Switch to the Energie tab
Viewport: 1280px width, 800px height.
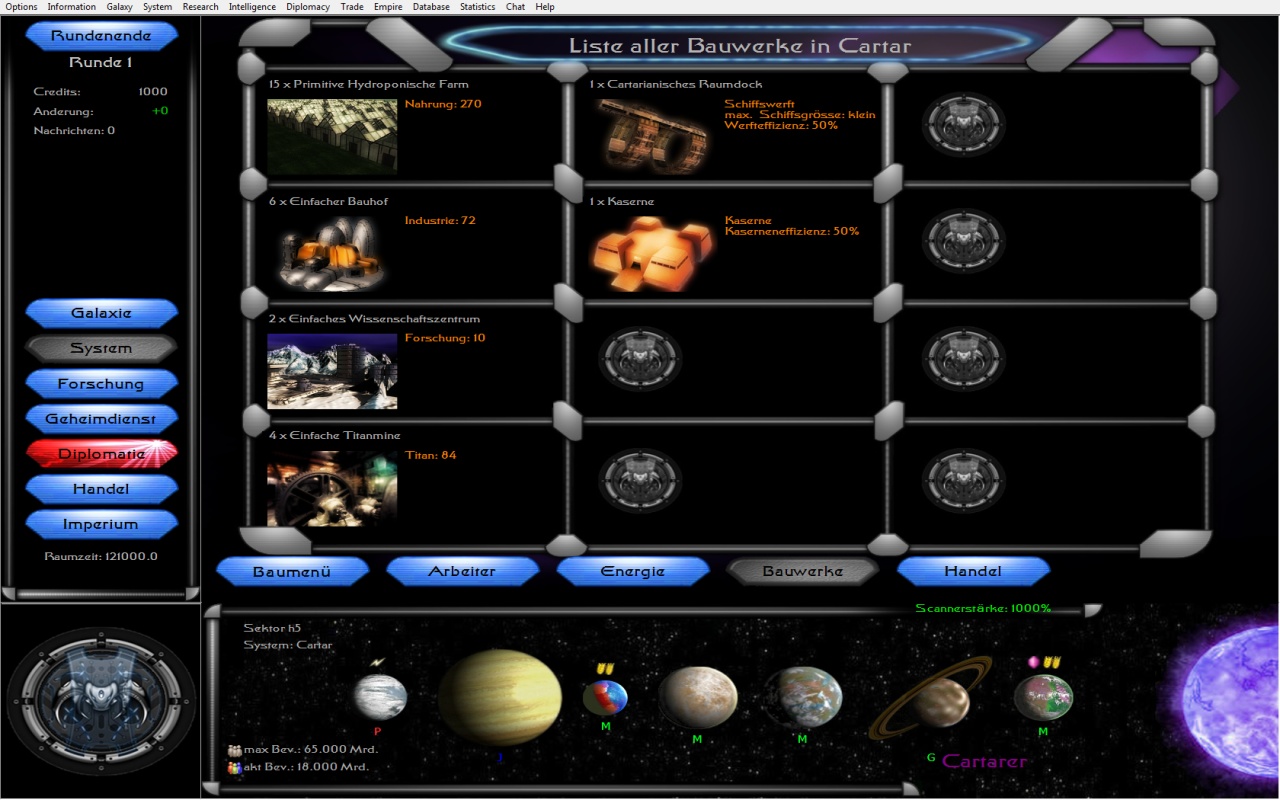pyautogui.click(x=632, y=571)
